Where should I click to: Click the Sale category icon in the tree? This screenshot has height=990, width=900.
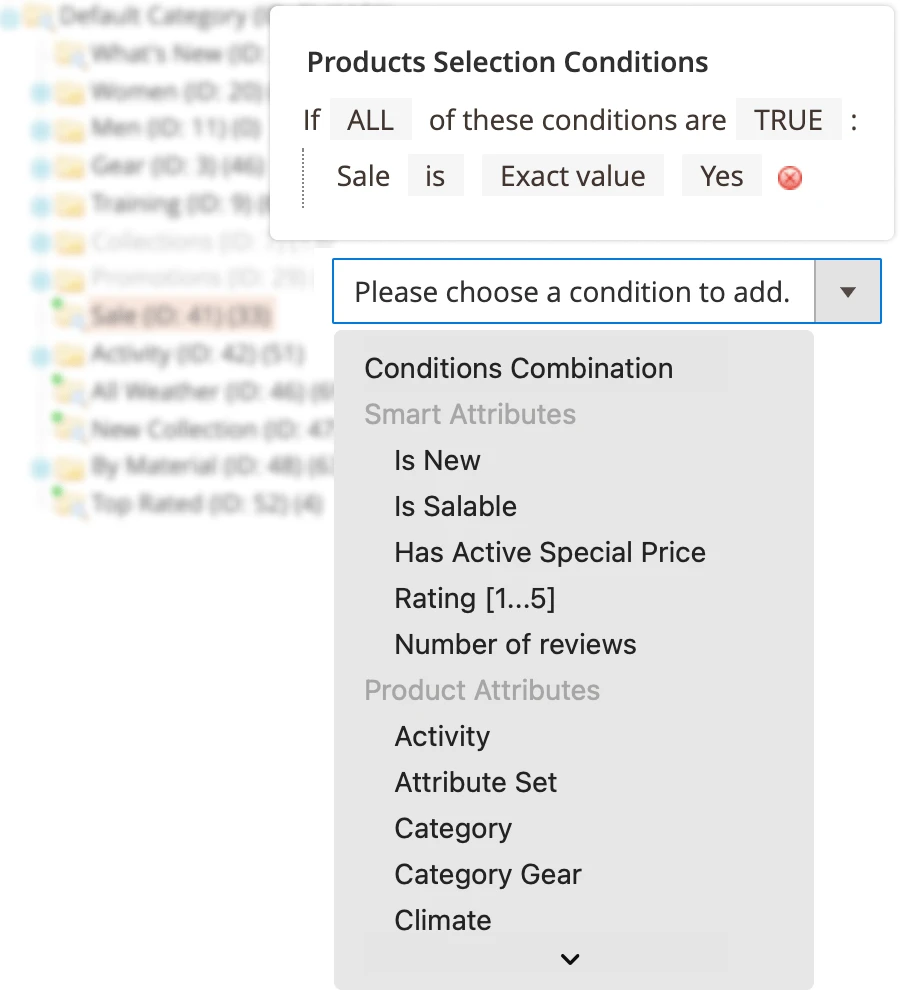point(72,314)
